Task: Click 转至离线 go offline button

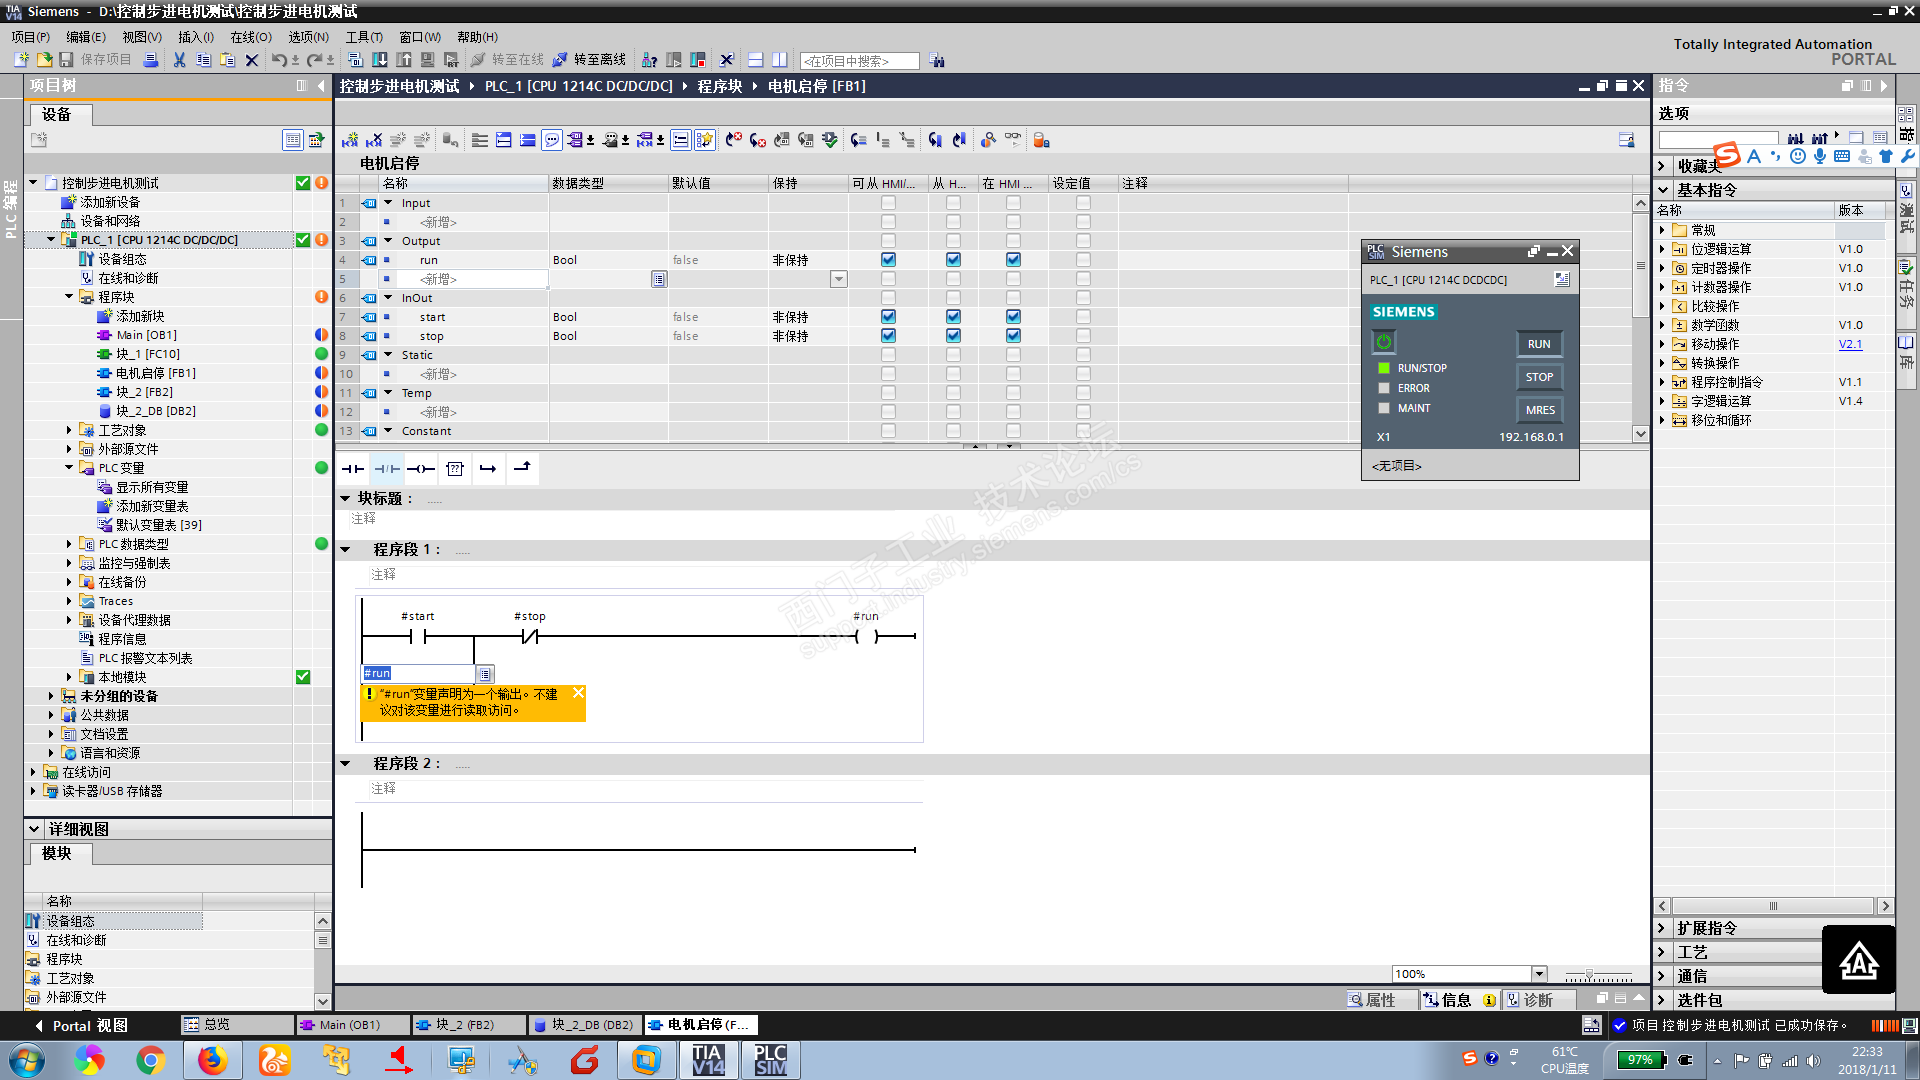Action: (590, 60)
